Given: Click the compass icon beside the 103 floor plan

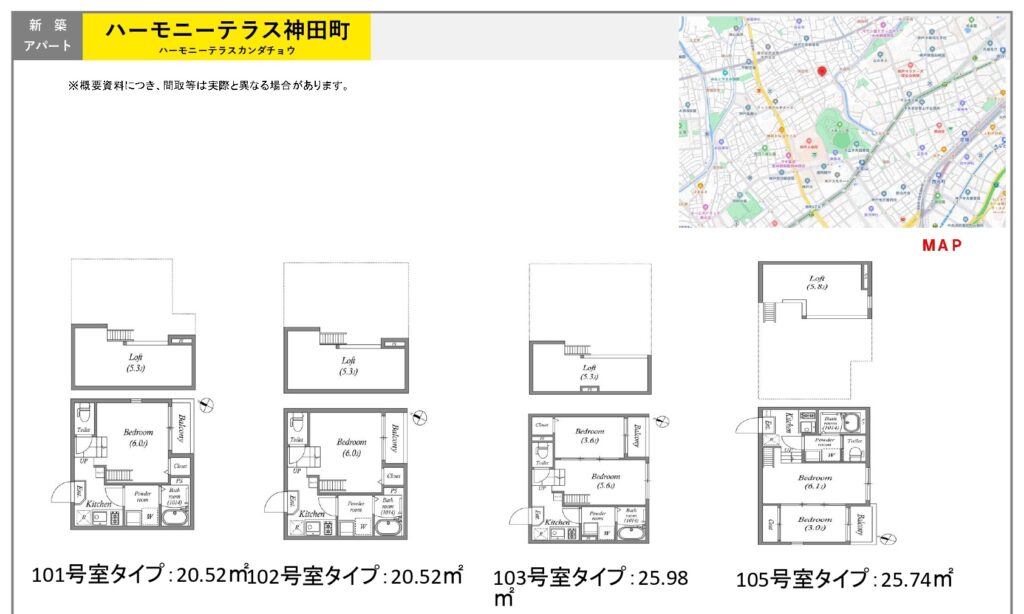Looking at the screenshot, I should pyautogui.click(x=661, y=420).
